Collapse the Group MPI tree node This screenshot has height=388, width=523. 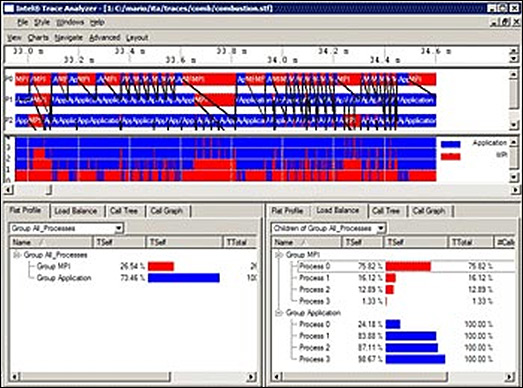tap(279, 255)
